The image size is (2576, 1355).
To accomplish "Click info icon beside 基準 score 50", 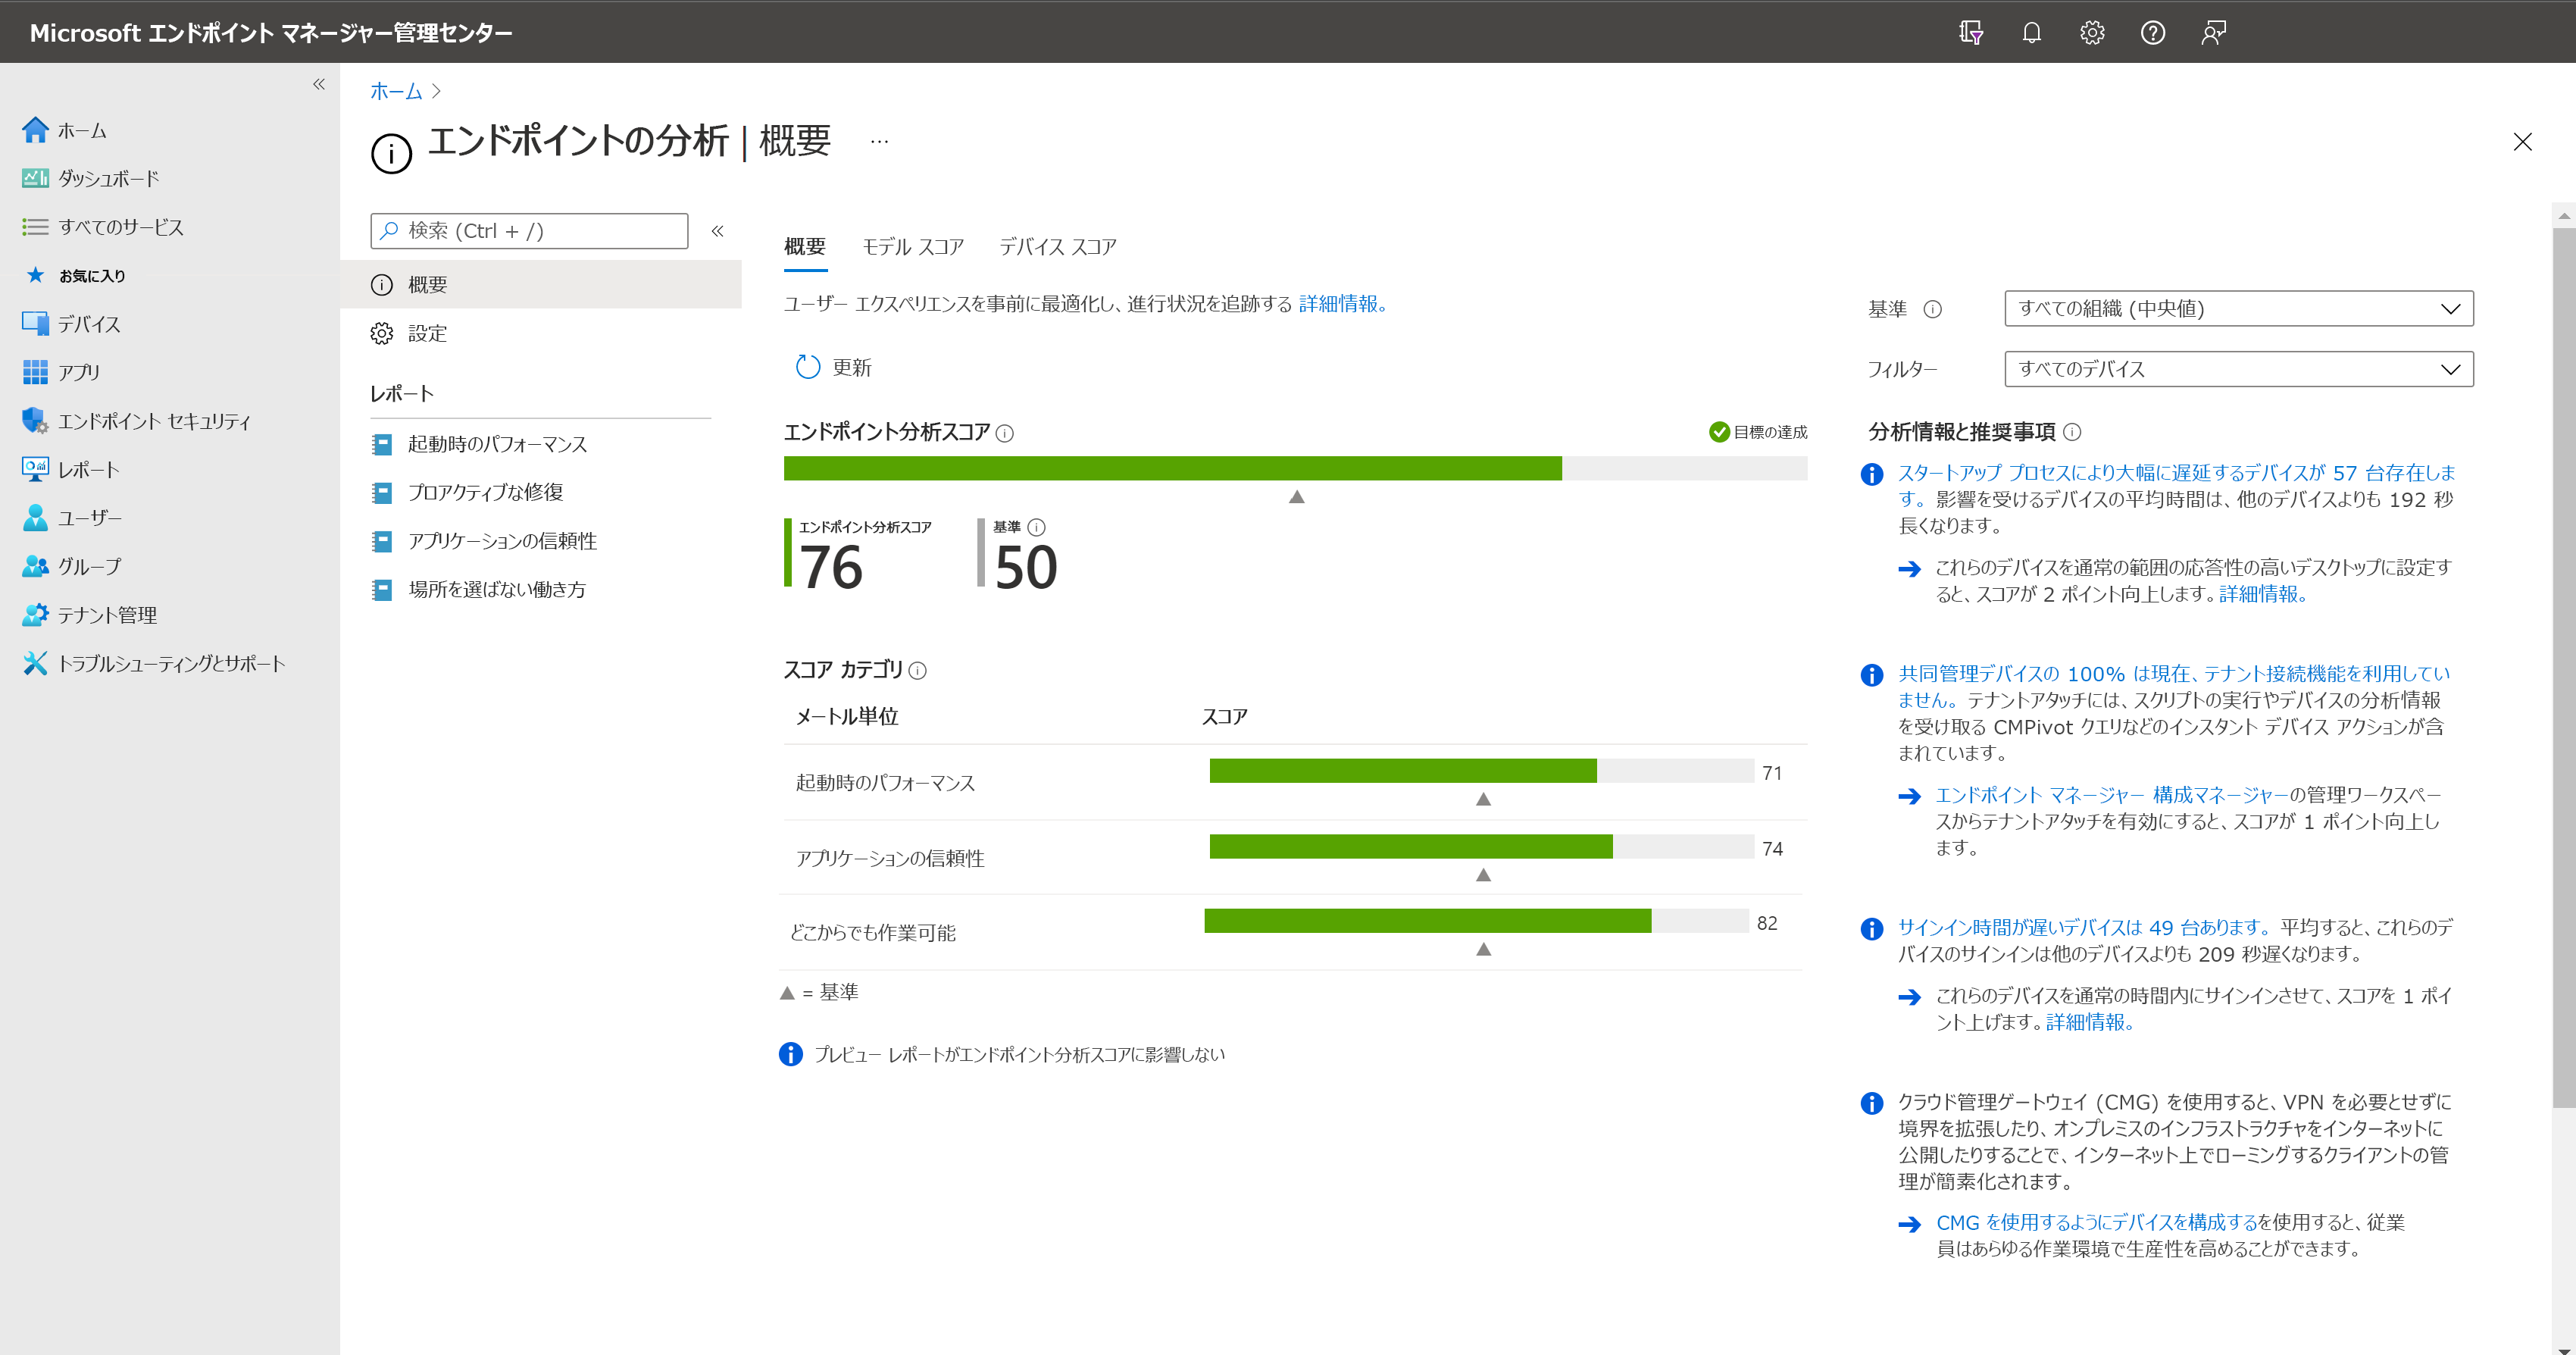I will click(1037, 527).
